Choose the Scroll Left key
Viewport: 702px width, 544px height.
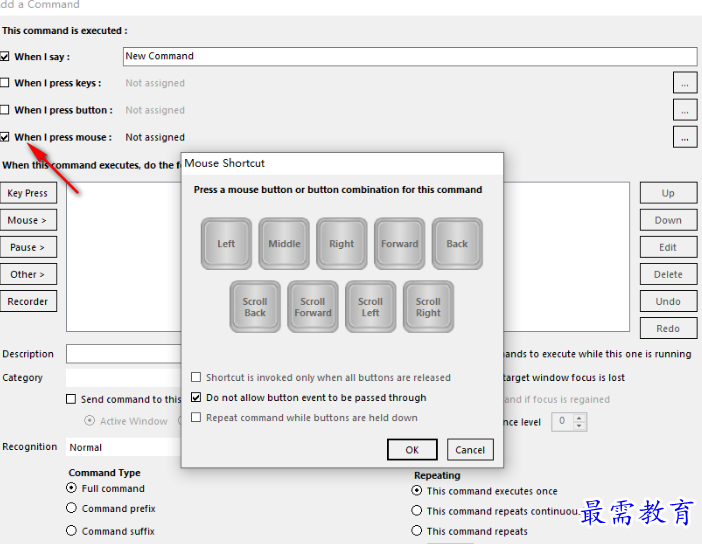point(371,307)
